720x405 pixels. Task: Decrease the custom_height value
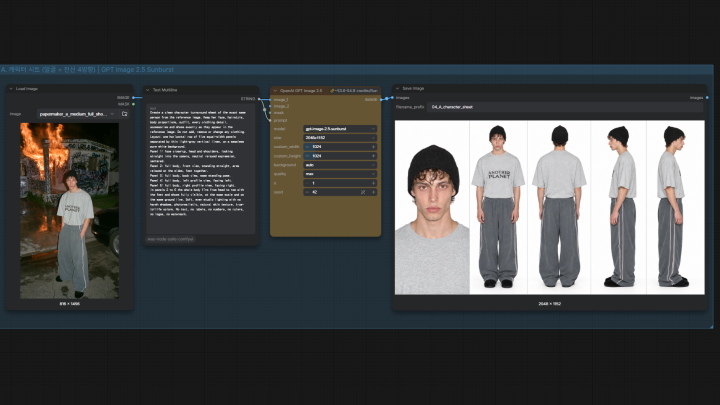click(307, 156)
